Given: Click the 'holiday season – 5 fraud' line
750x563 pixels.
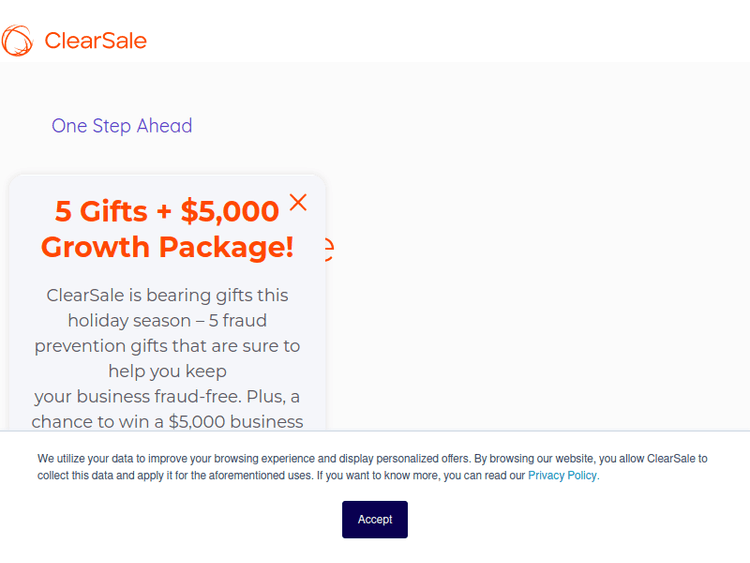Looking at the screenshot, I should 167,321.
